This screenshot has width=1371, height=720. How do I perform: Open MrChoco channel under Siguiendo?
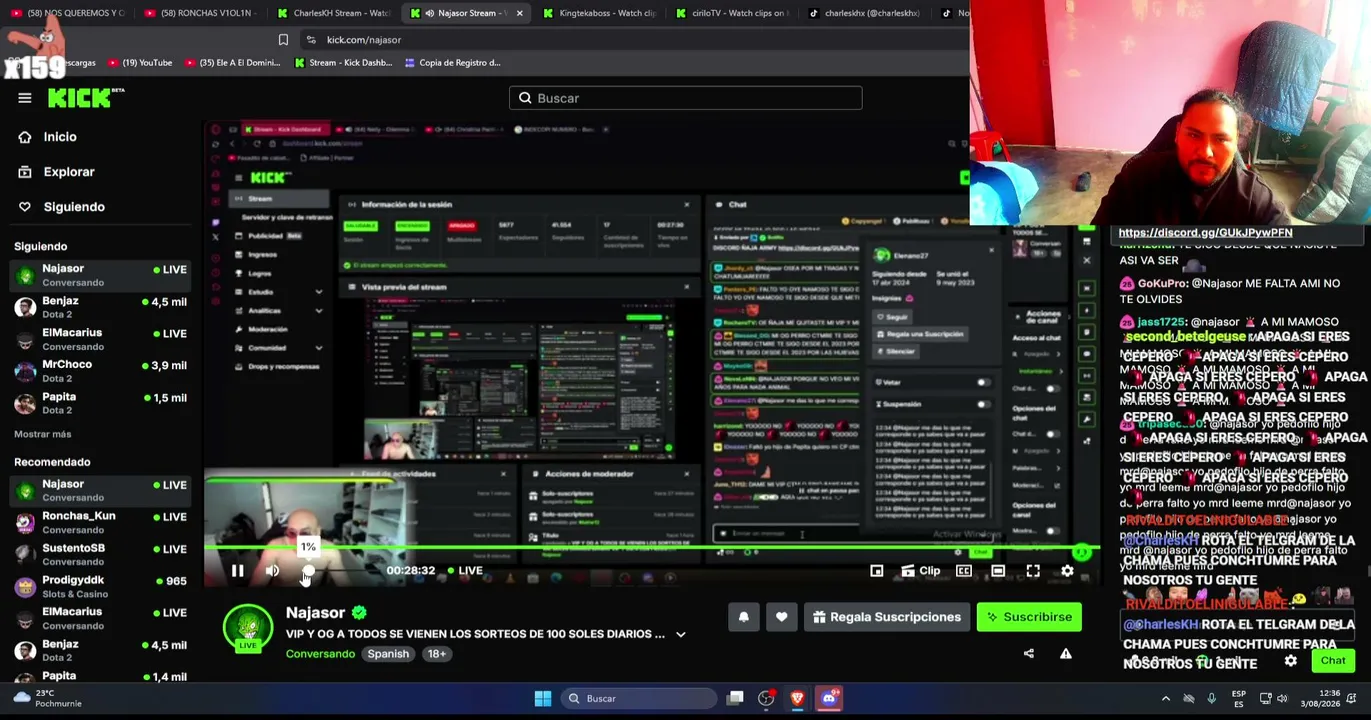coord(100,371)
